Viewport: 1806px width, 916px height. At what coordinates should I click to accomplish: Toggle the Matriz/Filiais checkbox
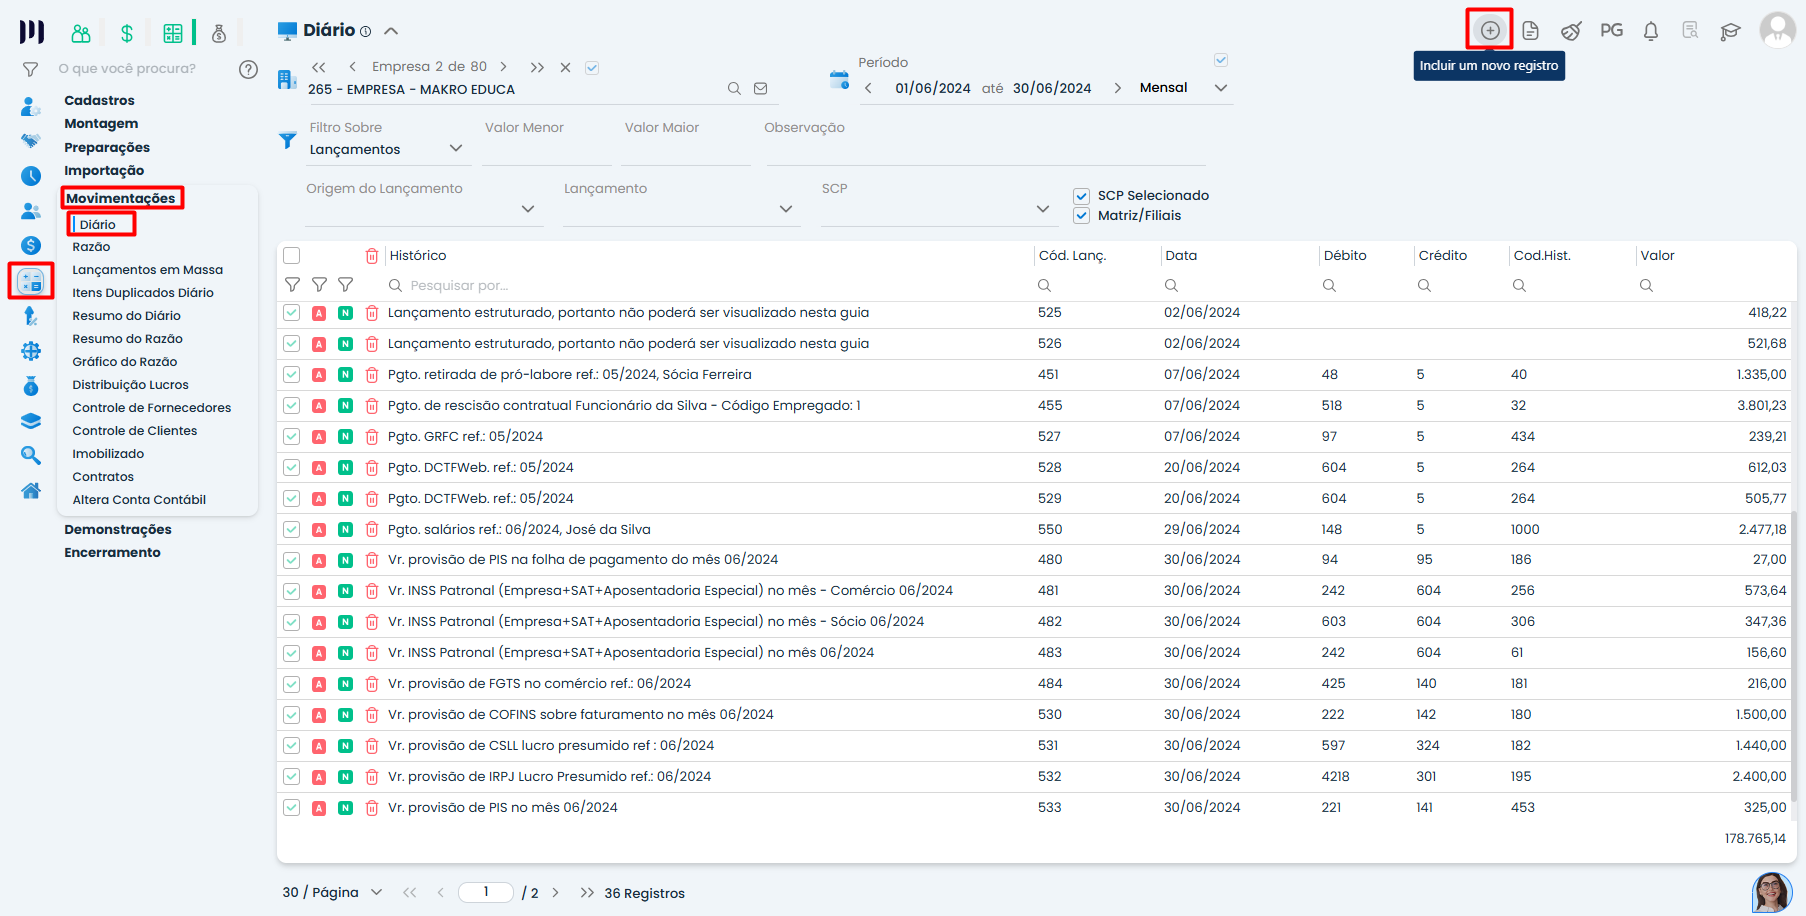(1081, 216)
